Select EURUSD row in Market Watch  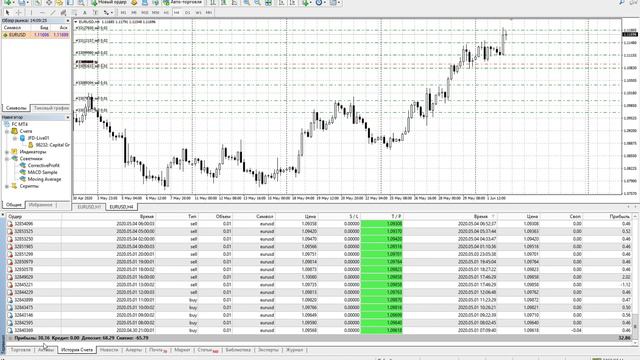[36, 35]
